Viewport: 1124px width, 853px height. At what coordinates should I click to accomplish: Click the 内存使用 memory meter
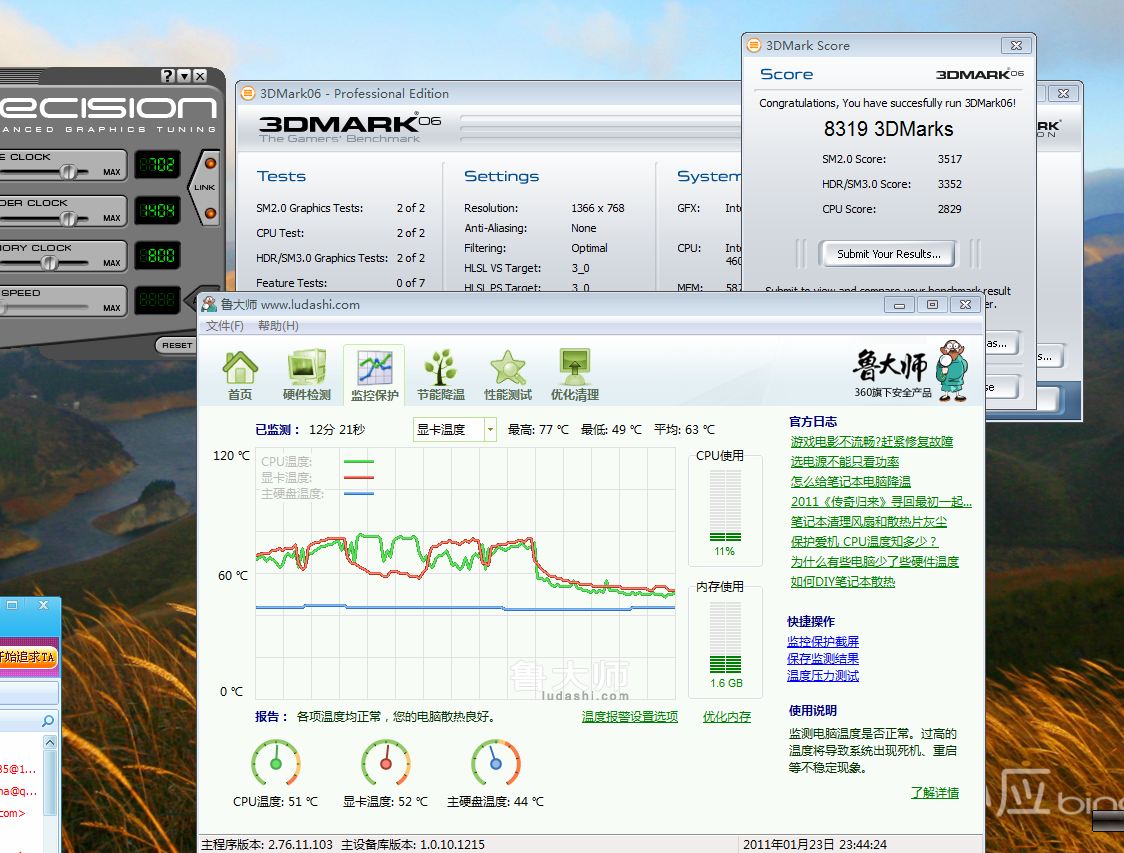pyautogui.click(x=725, y=637)
